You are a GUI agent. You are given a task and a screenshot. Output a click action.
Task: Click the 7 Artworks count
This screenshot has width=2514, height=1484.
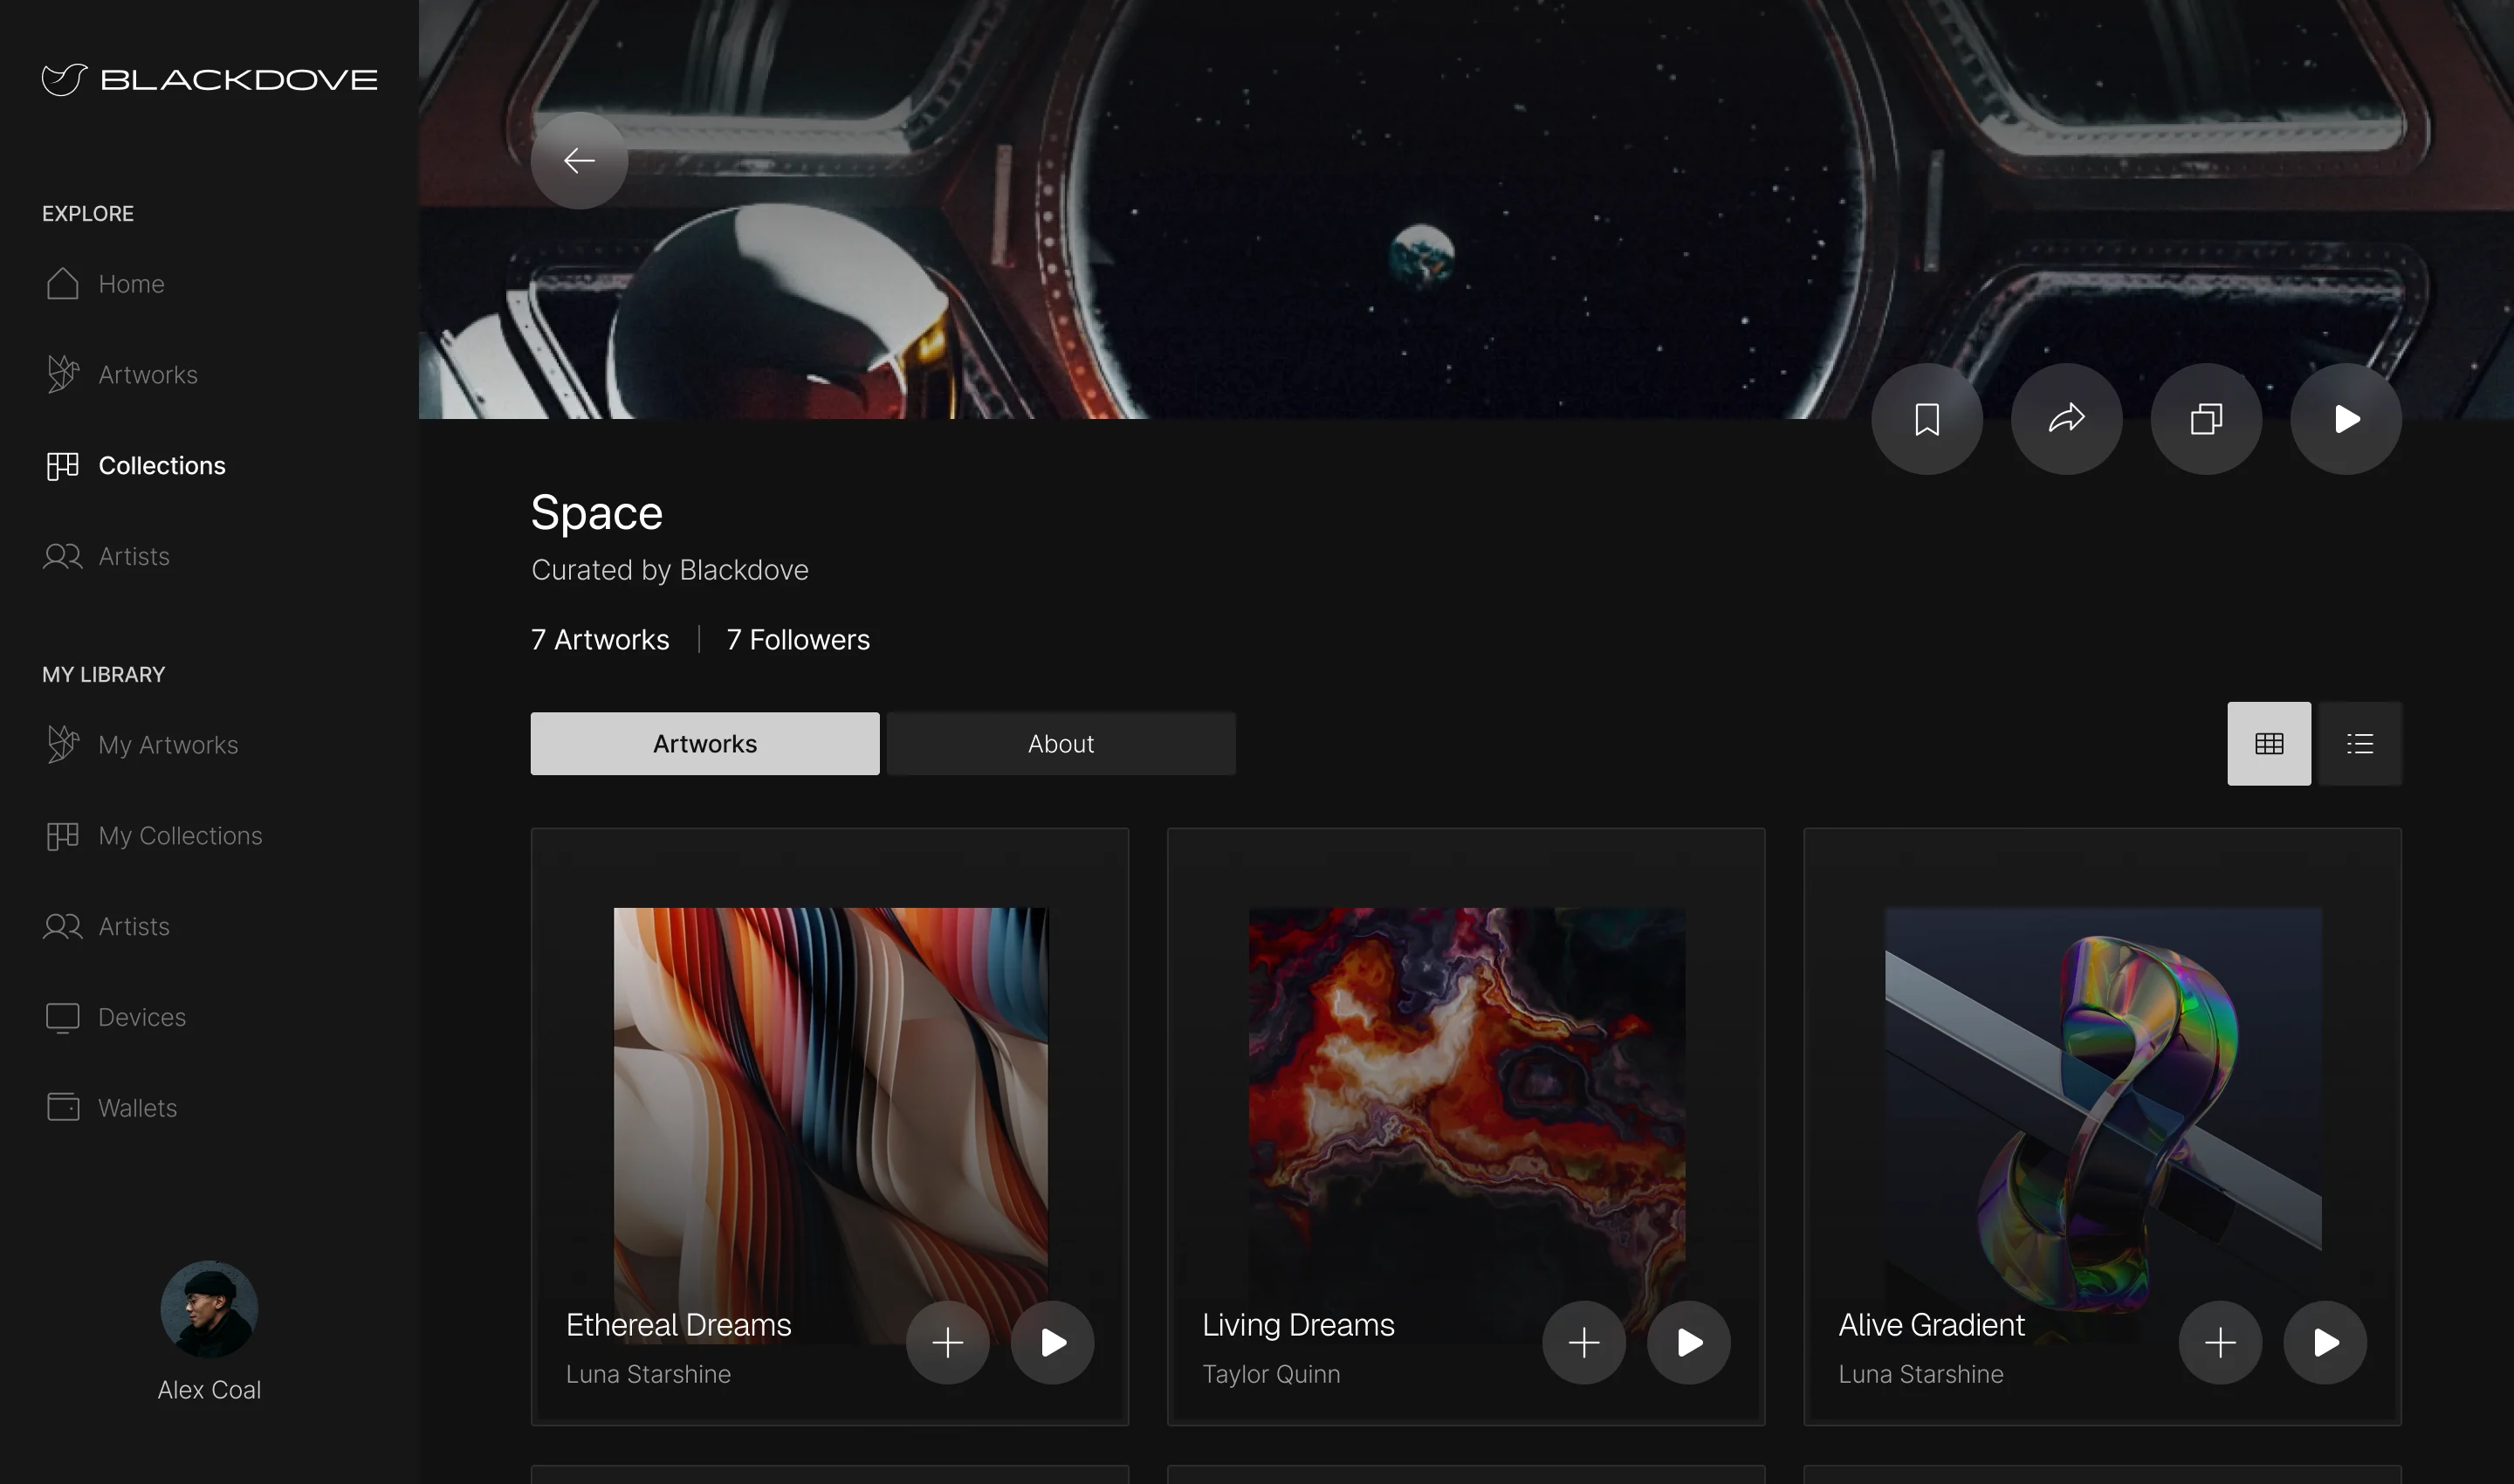pyautogui.click(x=600, y=640)
